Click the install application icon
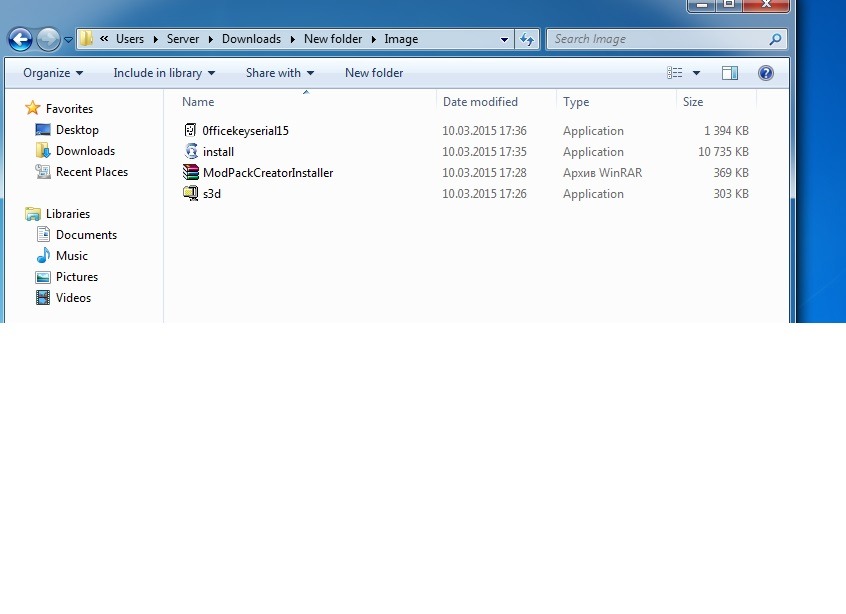This screenshot has height=614, width=846. [191, 151]
